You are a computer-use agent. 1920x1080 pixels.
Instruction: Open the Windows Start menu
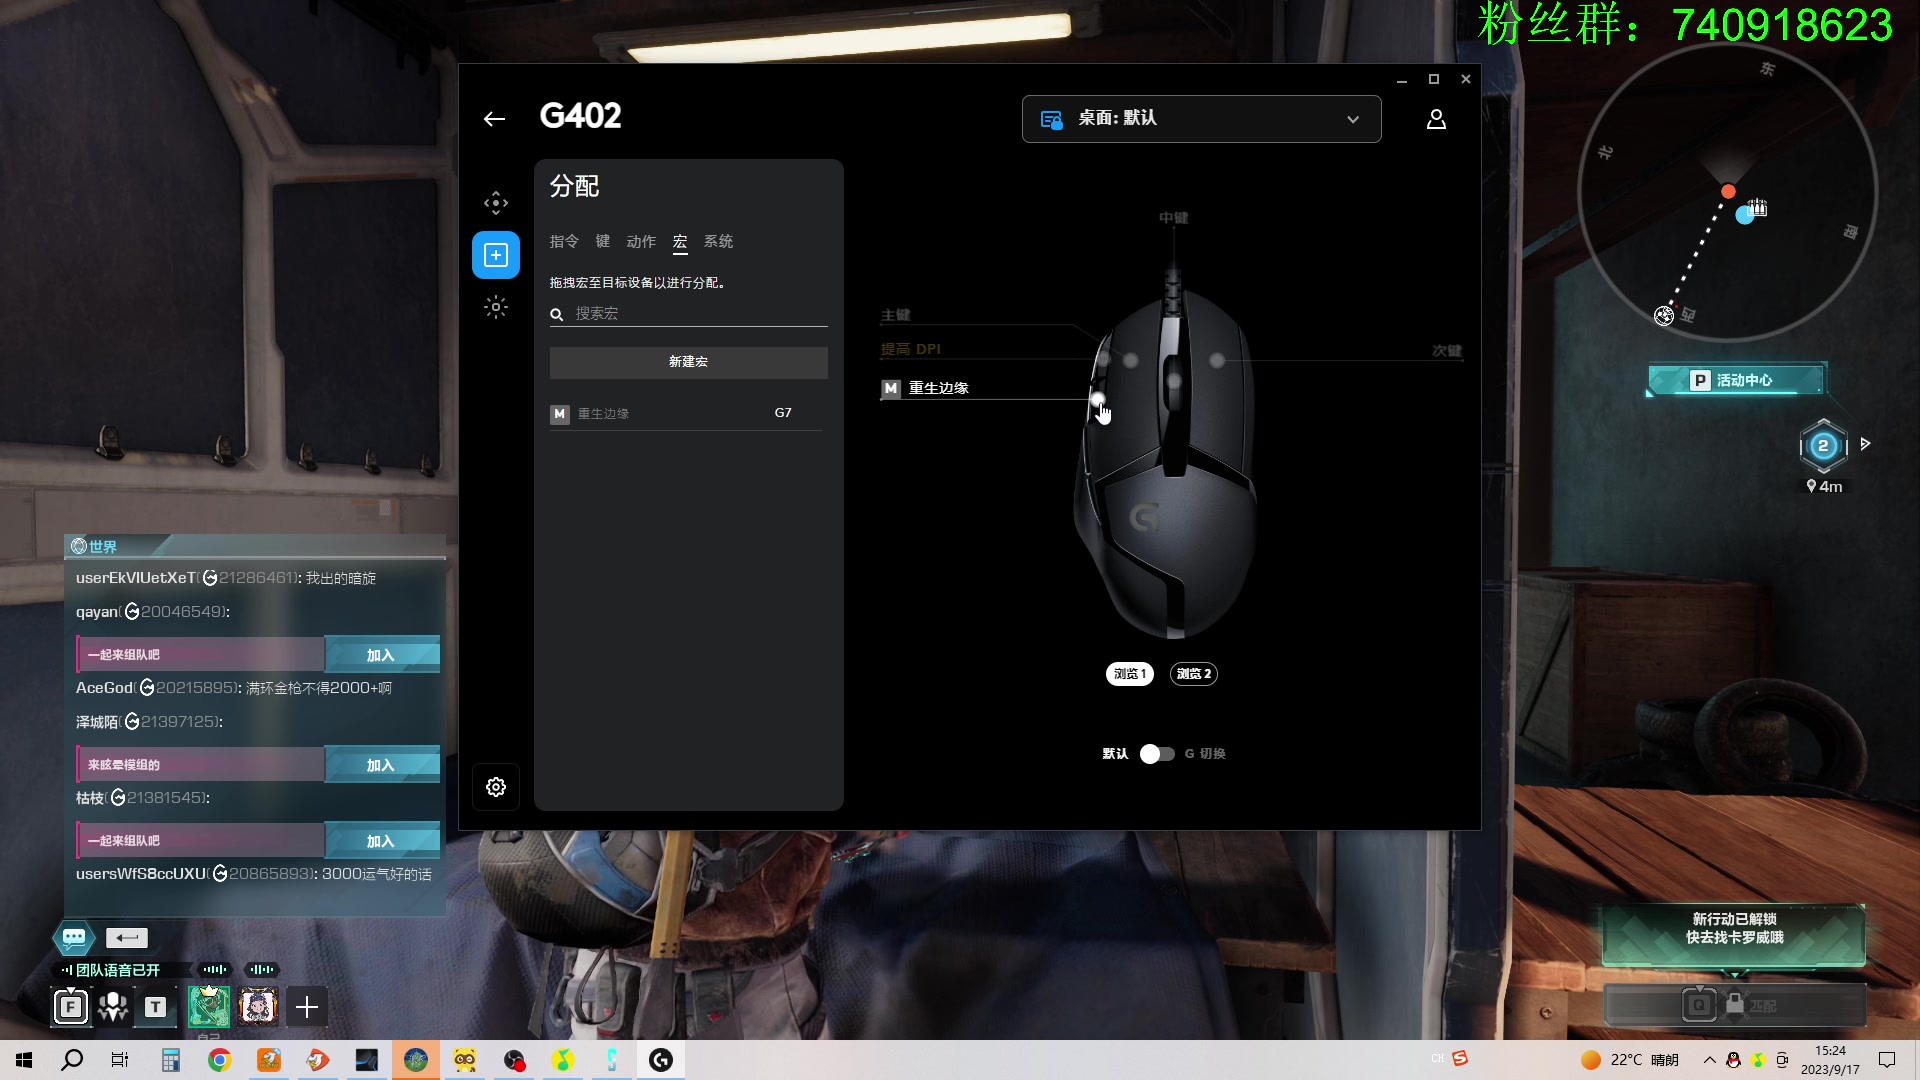pyautogui.click(x=24, y=1060)
